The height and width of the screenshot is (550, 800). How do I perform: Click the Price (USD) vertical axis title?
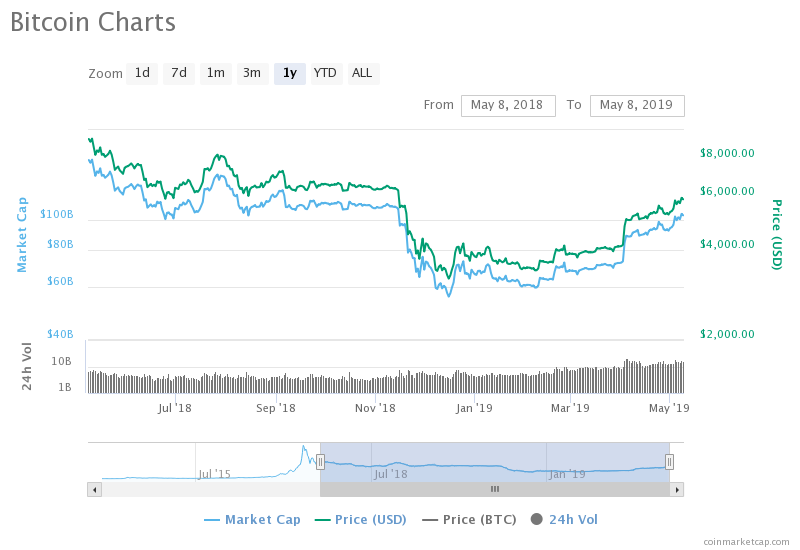click(777, 235)
